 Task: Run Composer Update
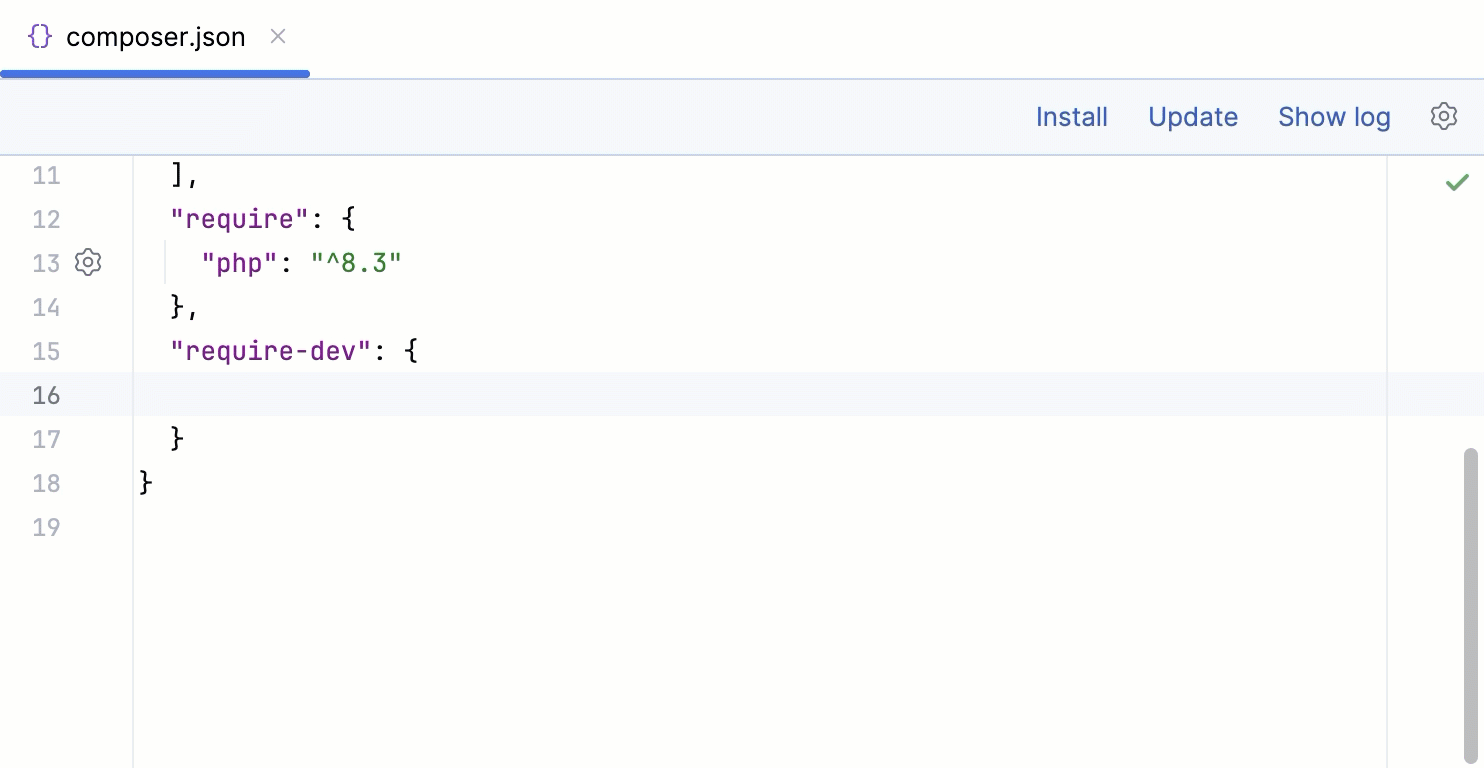pyautogui.click(x=1192, y=116)
